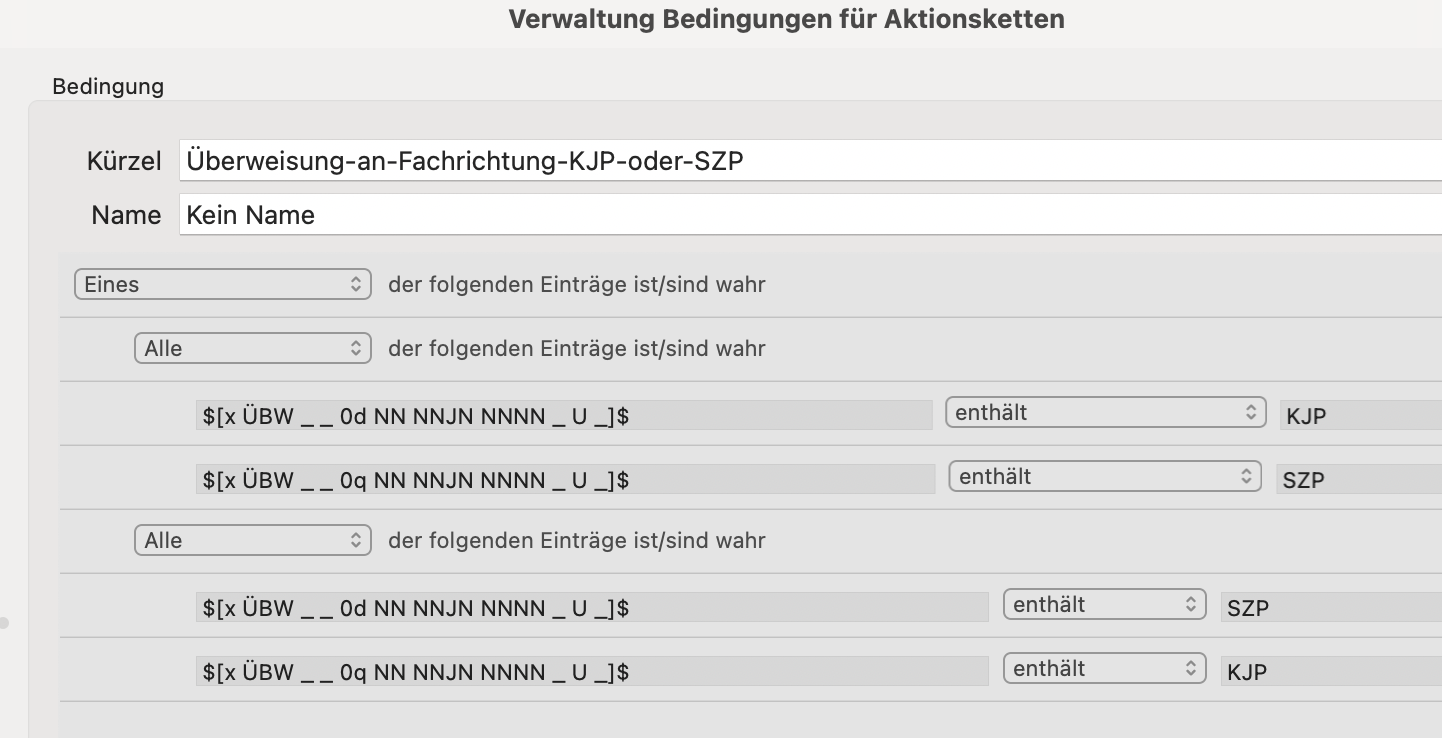
Task: Click the KJP value field in first group
Action: pyautogui.click(x=1361, y=415)
